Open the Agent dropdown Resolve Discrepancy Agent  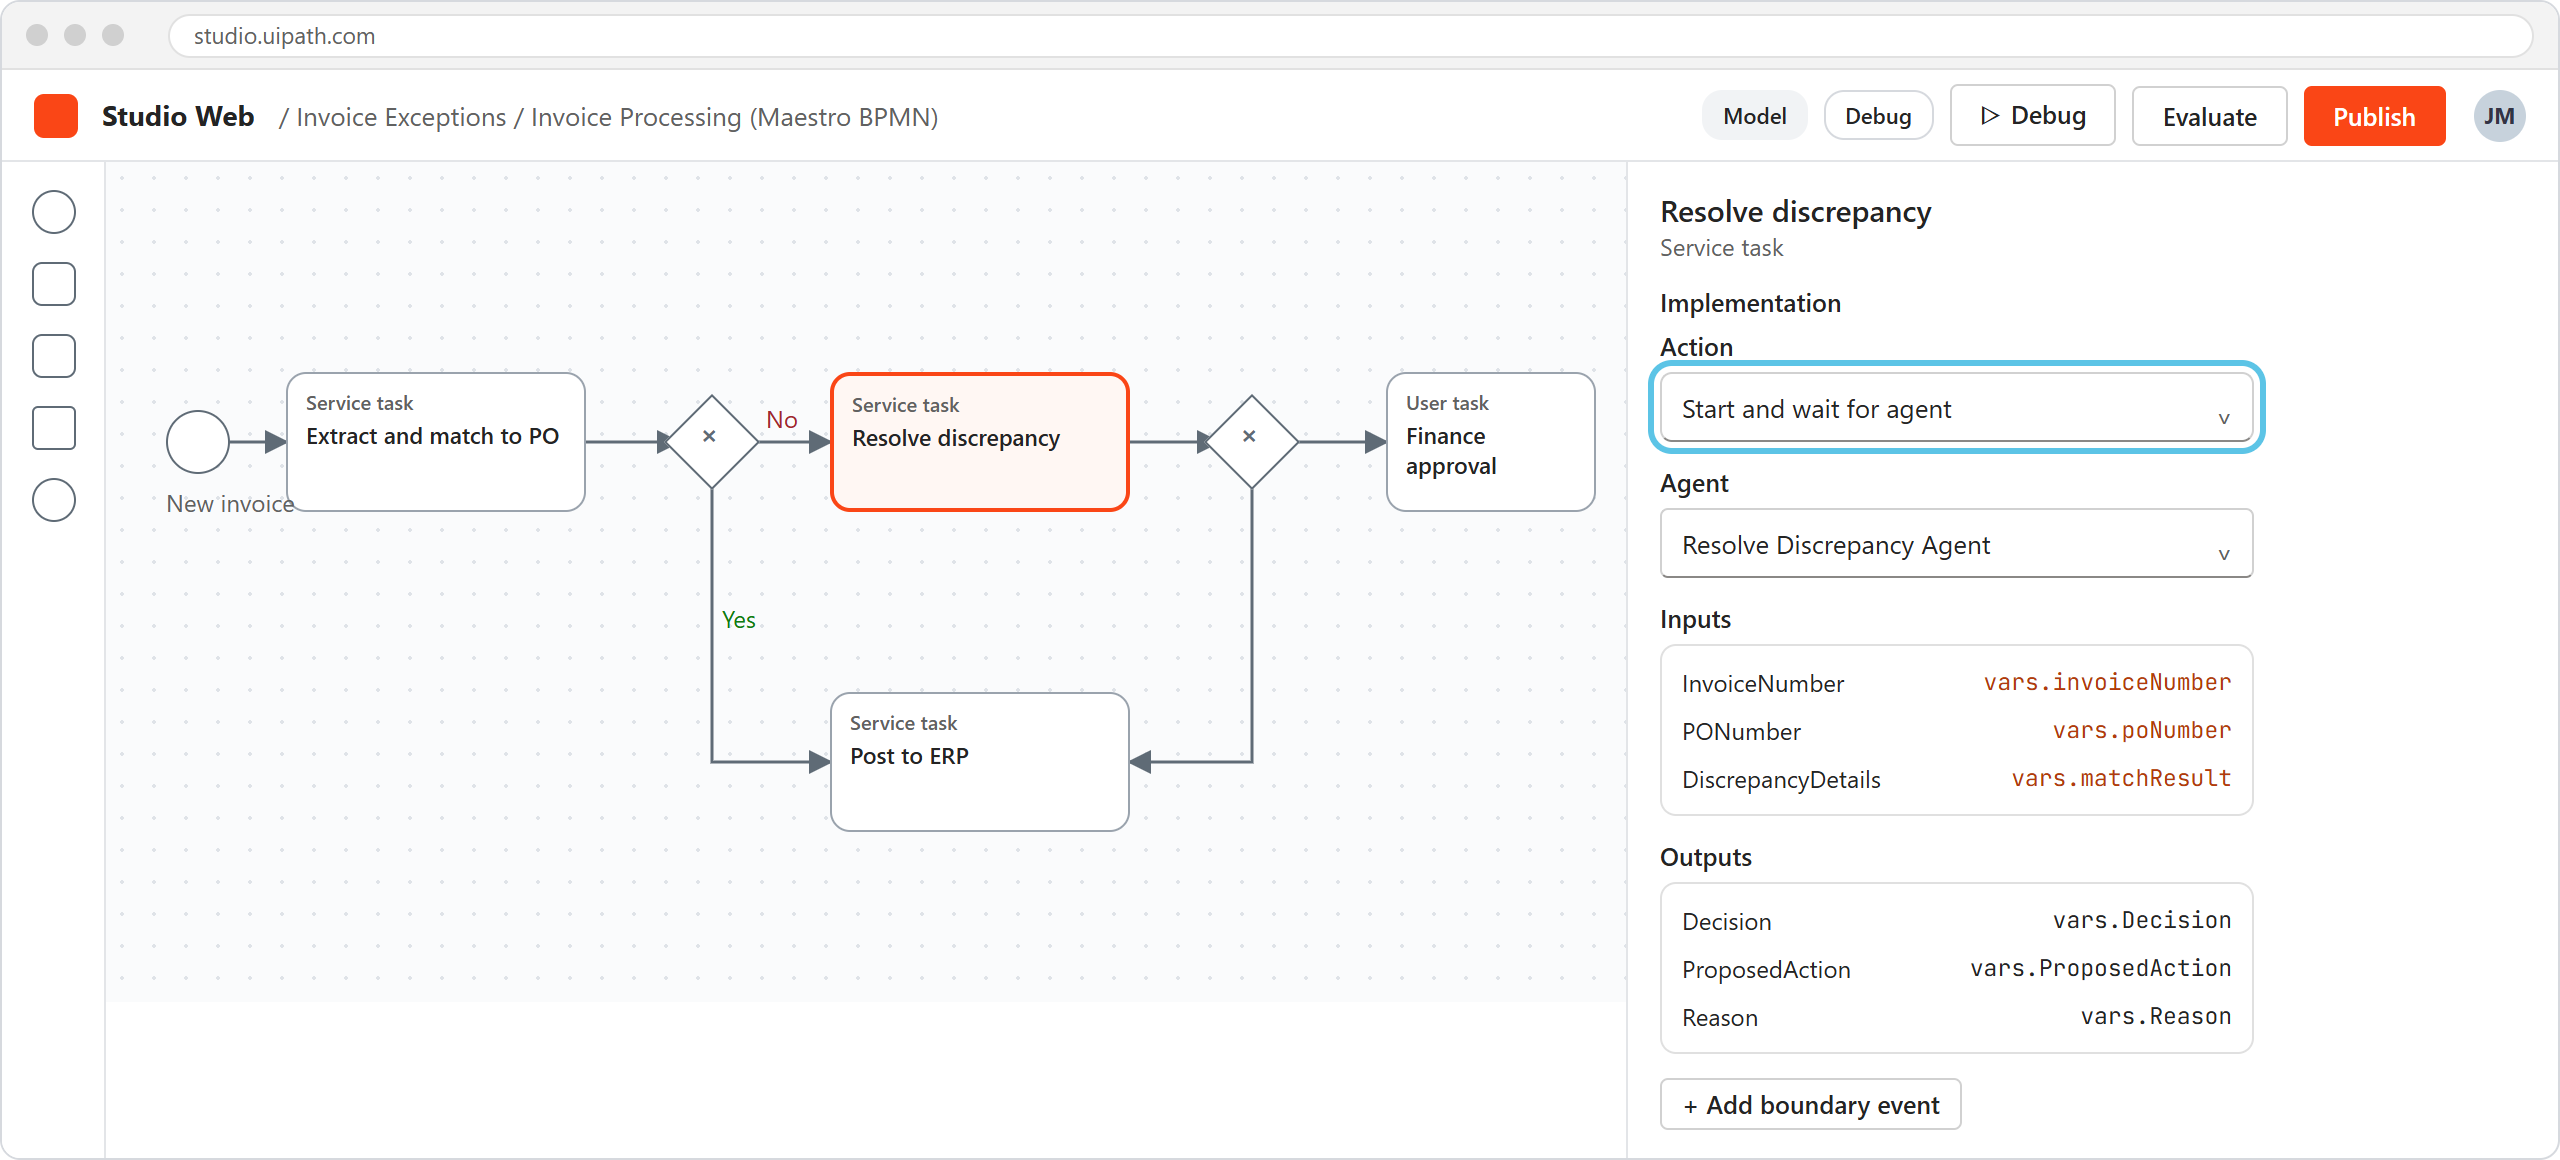tap(1956, 544)
